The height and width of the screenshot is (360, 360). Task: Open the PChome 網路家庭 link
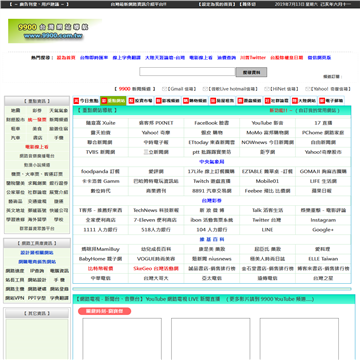tap(323, 133)
